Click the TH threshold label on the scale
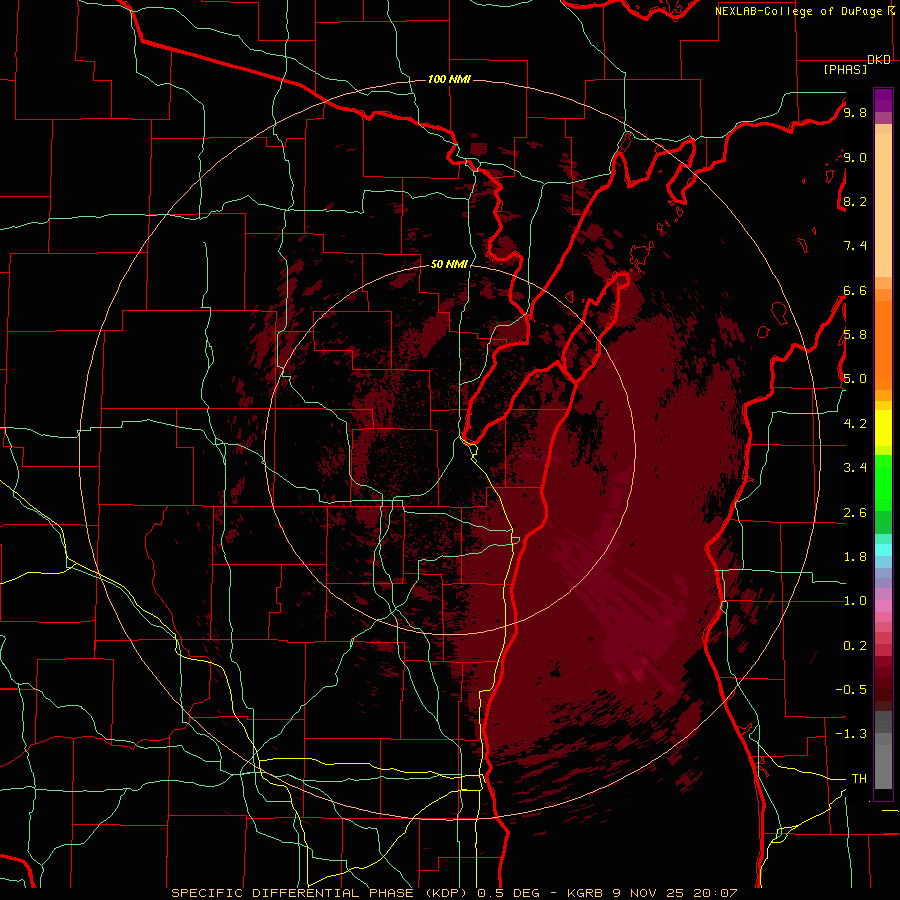Image resolution: width=900 pixels, height=900 pixels. pyautogui.click(x=859, y=779)
